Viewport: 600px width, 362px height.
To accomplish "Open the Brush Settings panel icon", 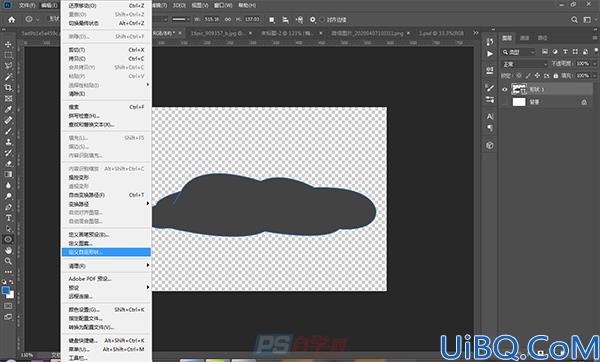I will click(490, 88).
